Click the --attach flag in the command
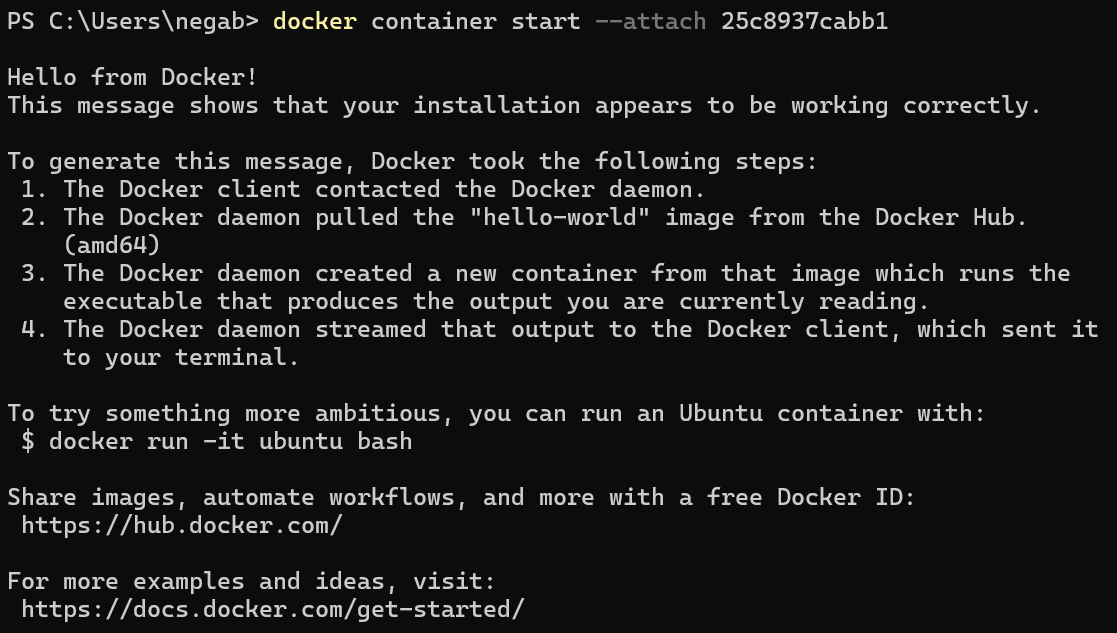The height and width of the screenshot is (633, 1117). tap(650, 21)
